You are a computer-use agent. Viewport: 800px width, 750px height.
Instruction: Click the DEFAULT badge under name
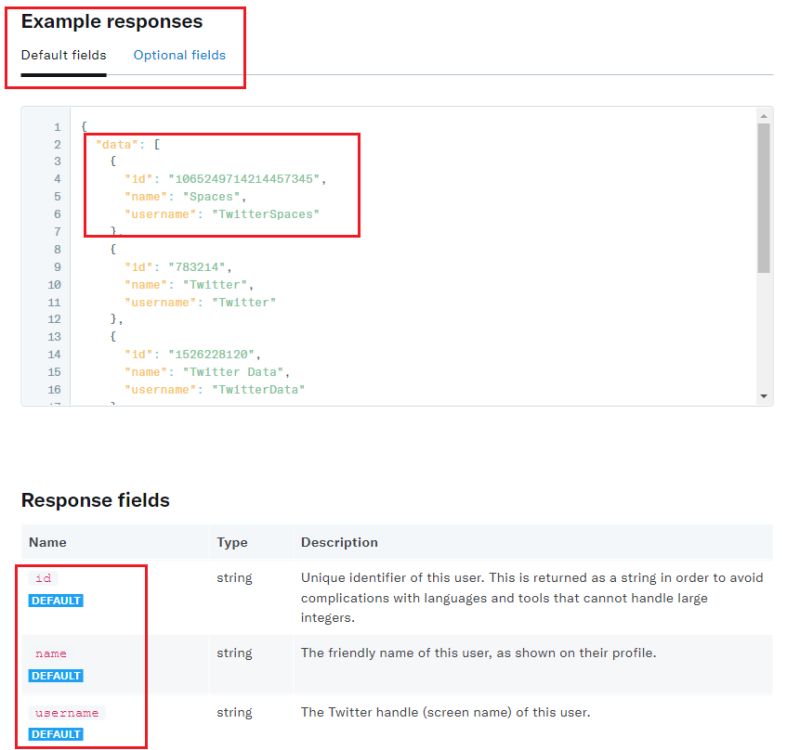tap(56, 676)
